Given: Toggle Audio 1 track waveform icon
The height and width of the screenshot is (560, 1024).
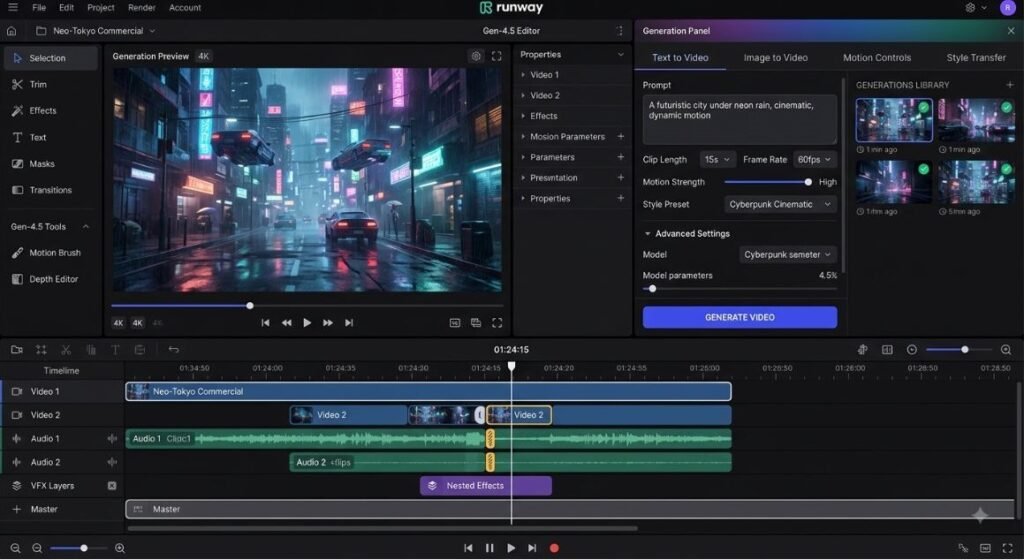Looking at the screenshot, I should tap(112, 439).
